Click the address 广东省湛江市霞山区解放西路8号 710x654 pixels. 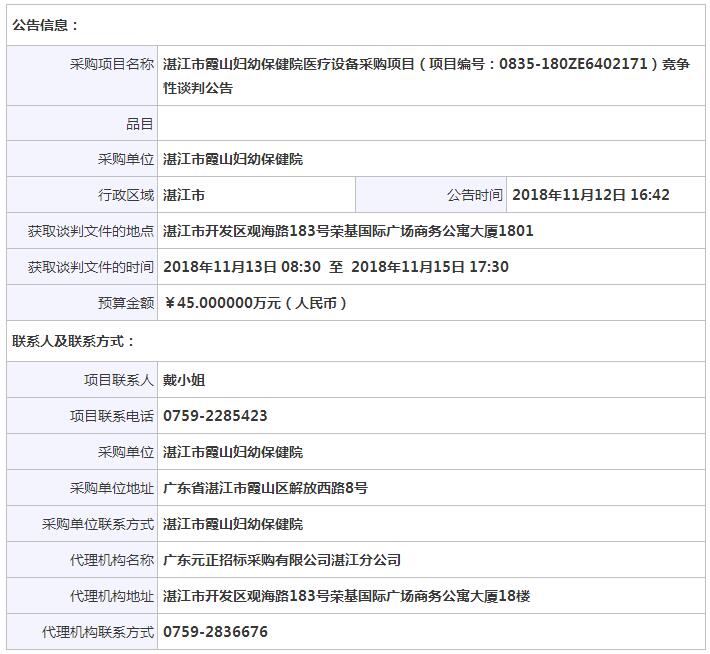click(x=265, y=488)
